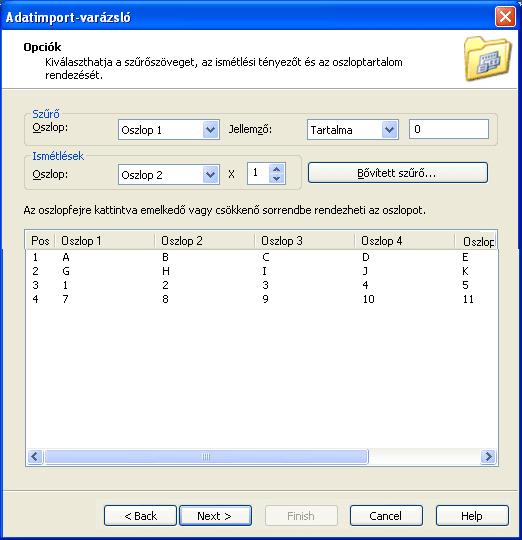Click the filter text field containing 0
Image resolution: width=522 pixels, height=540 pixels.
449,129
